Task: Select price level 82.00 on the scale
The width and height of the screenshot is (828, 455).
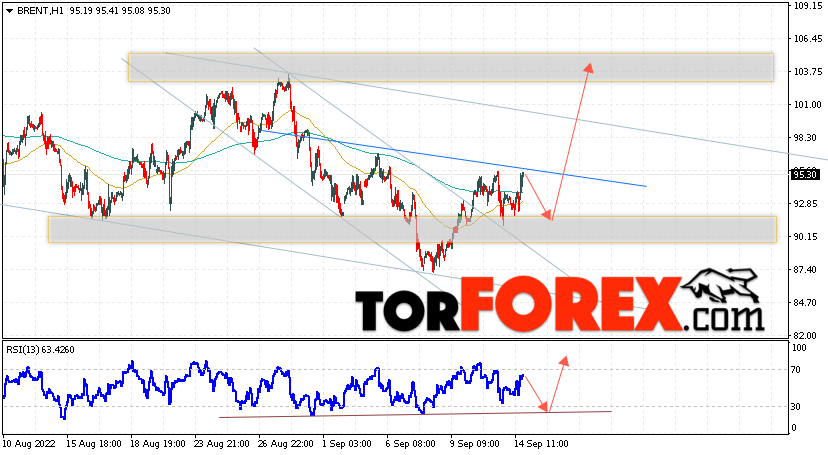Action: tap(806, 336)
